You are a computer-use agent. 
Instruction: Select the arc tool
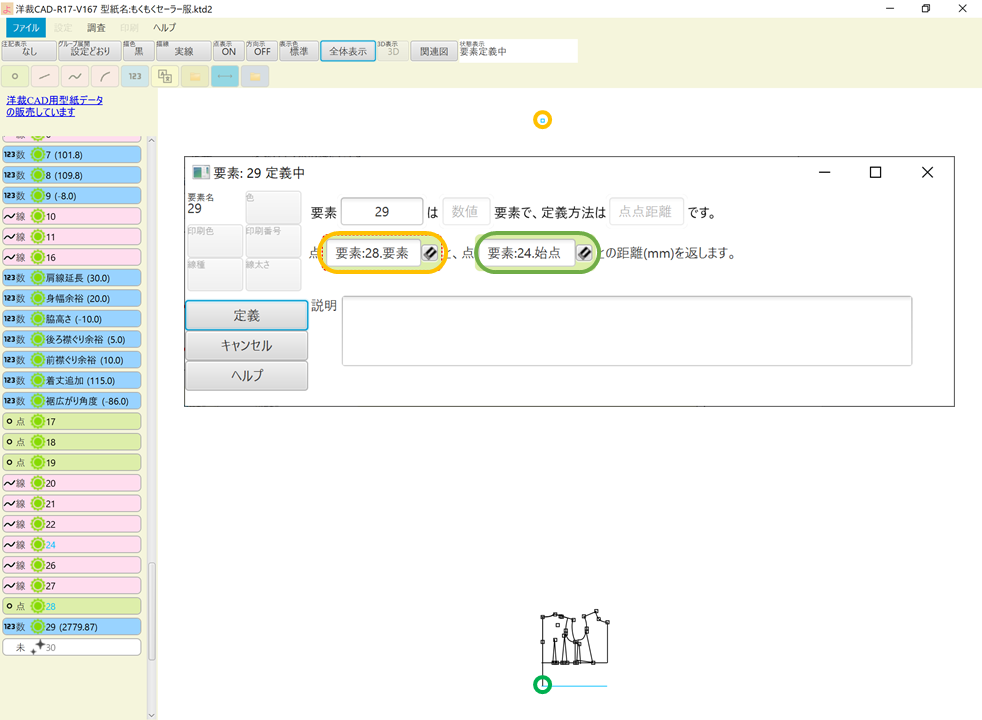point(104,76)
